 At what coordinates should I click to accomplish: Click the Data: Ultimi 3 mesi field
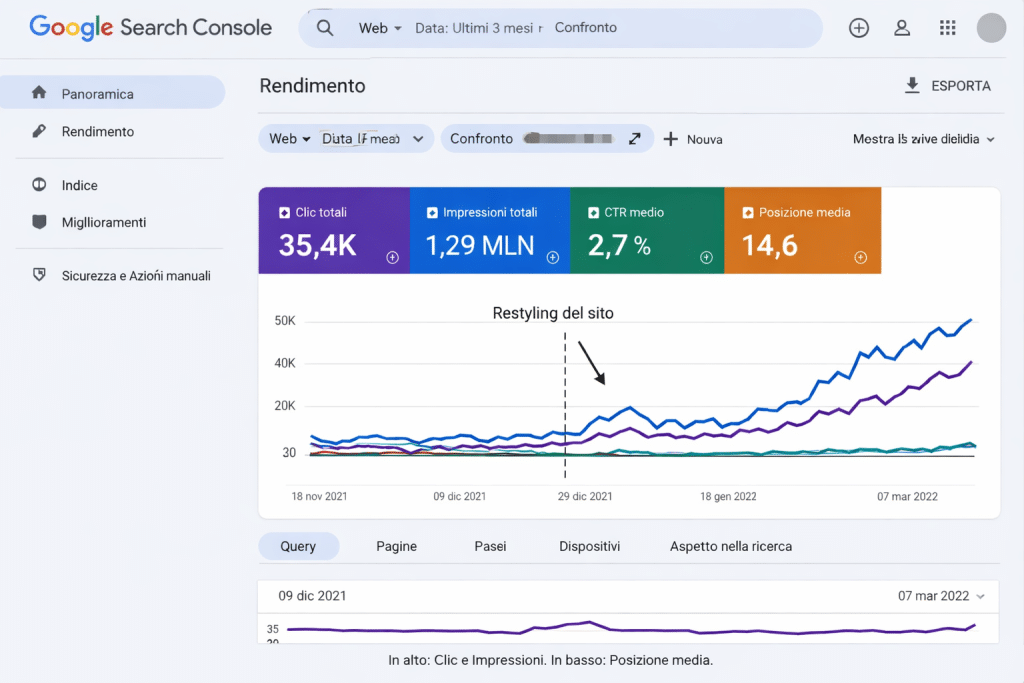[479, 28]
